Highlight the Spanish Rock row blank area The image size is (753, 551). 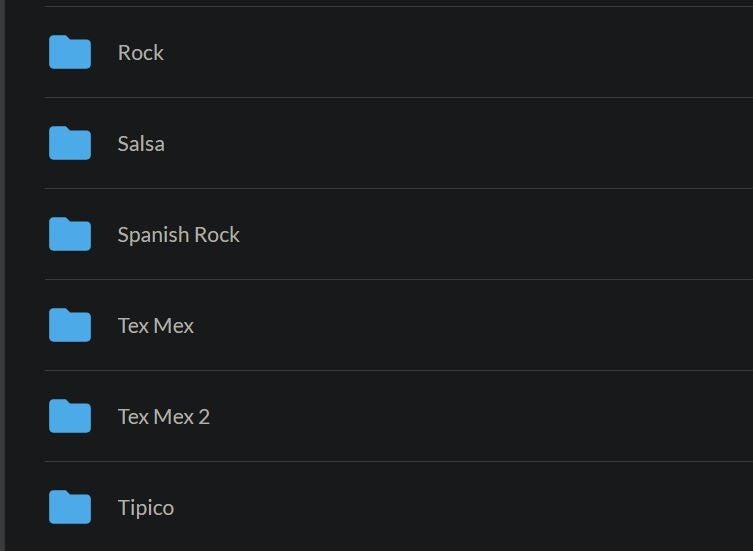[500, 235]
